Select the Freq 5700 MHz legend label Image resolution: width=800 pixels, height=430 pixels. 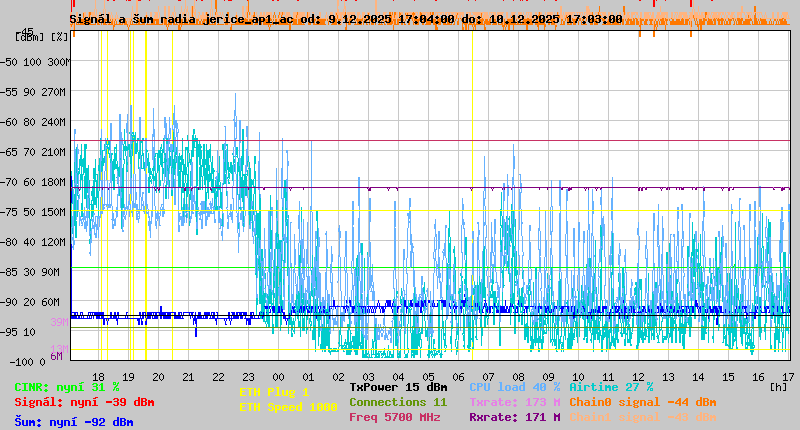click(x=394, y=417)
